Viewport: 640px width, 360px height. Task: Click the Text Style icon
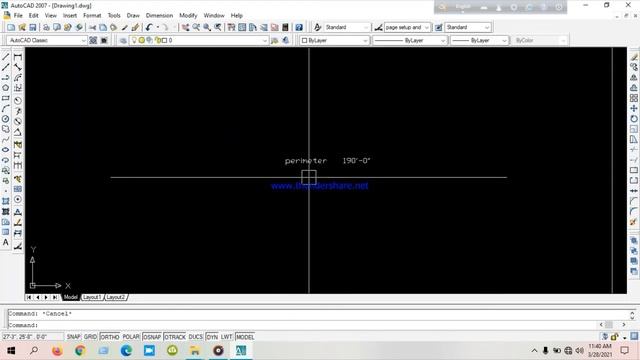(x=318, y=27)
